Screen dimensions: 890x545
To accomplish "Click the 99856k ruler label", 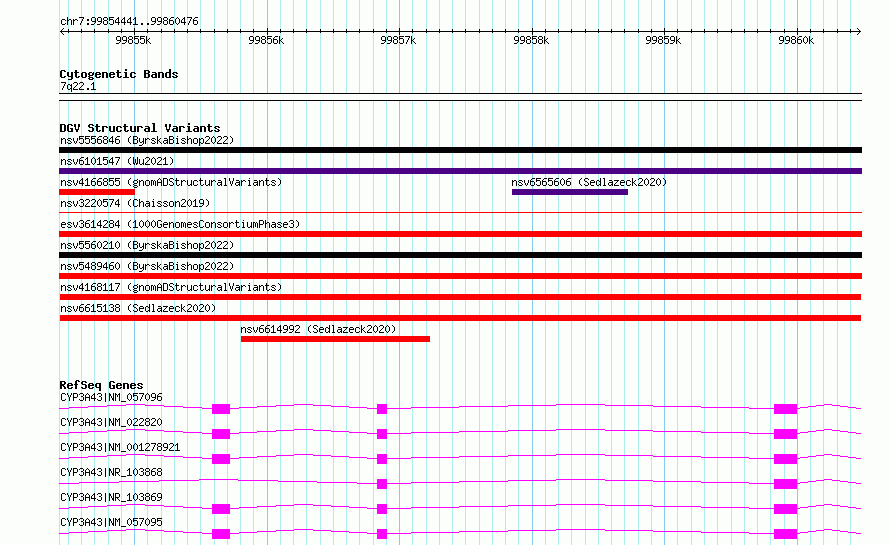I will pyautogui.click(x=266, y=40).
